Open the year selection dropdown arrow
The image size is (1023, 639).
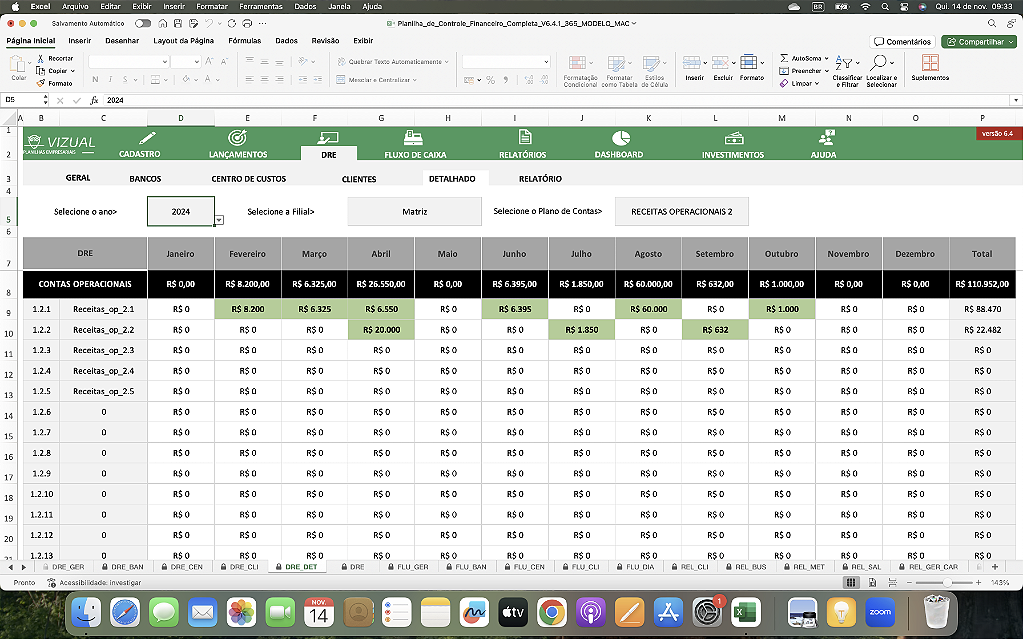(219, 220)
